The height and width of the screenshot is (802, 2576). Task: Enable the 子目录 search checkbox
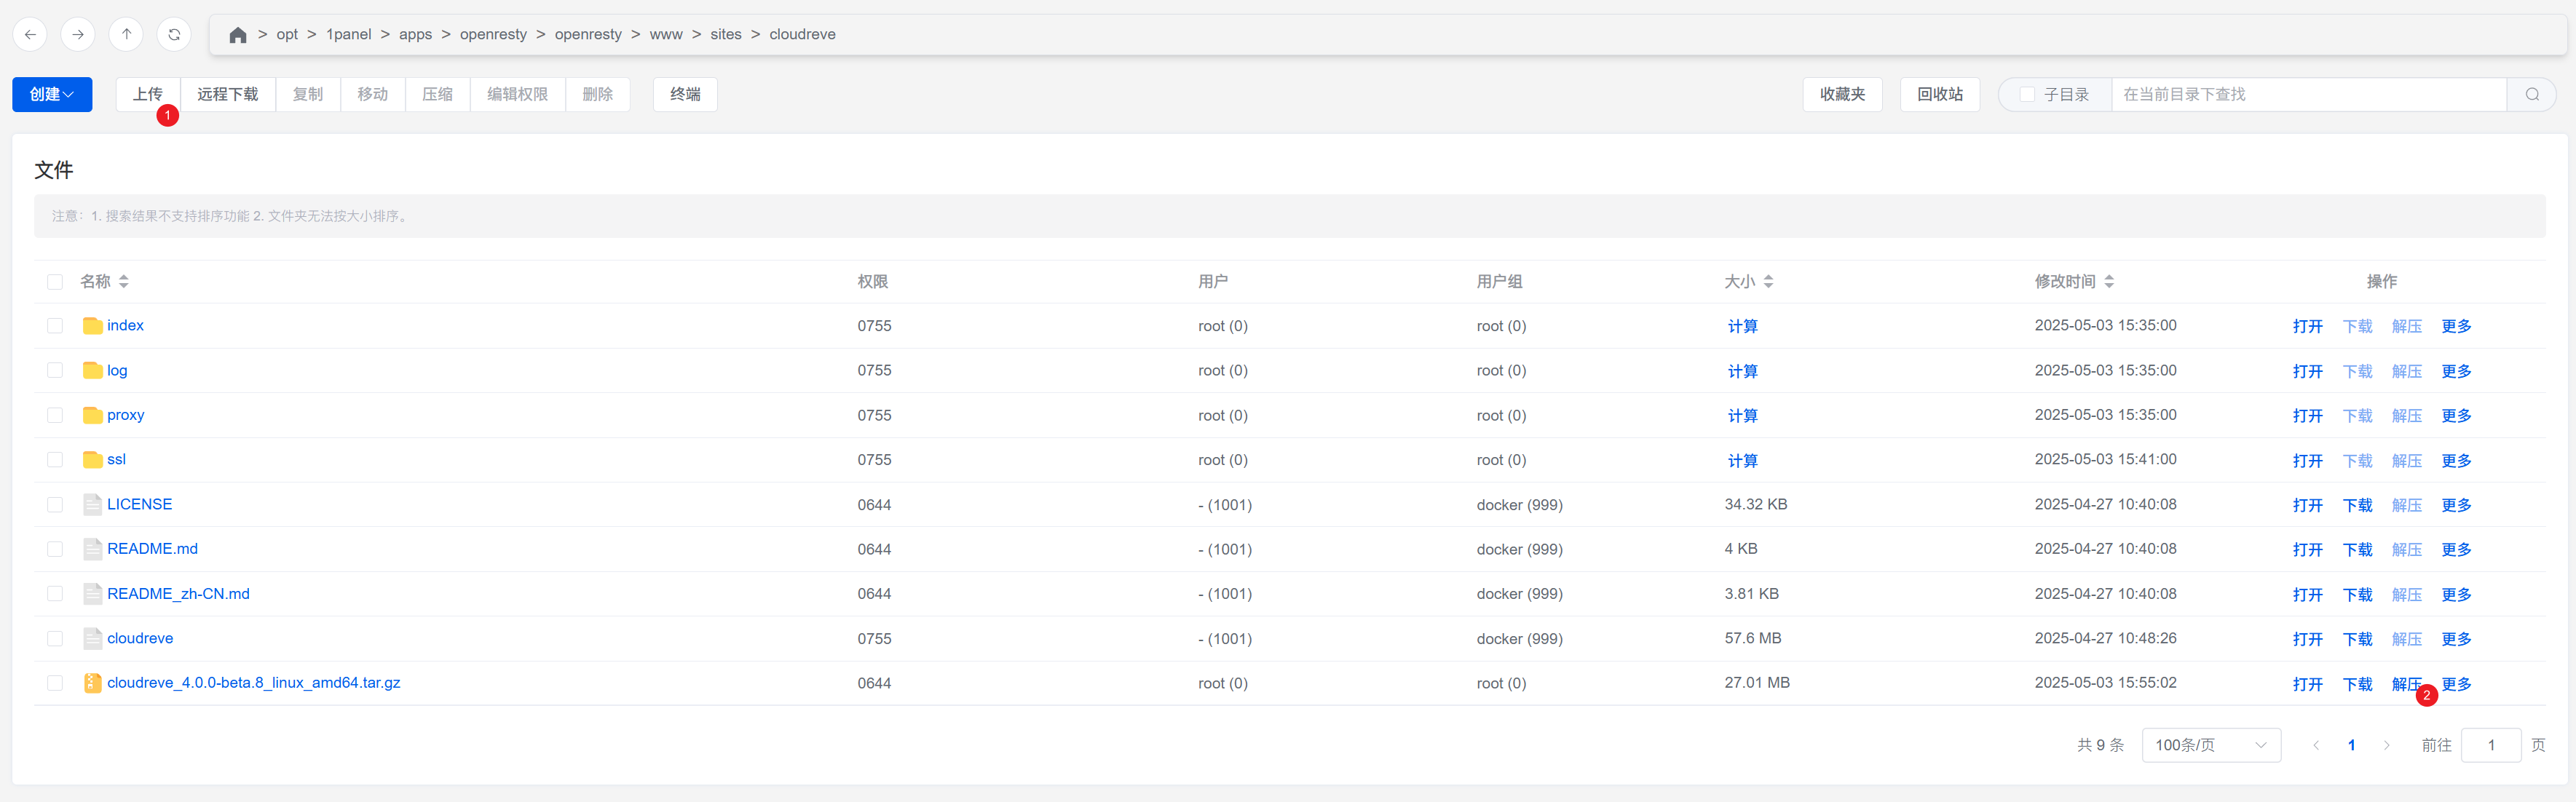point(2027,94)
